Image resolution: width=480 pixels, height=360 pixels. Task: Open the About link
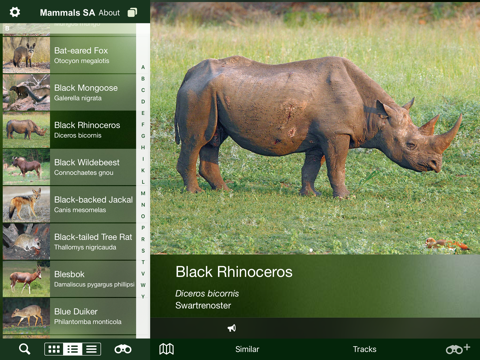[x=109, y=13]
